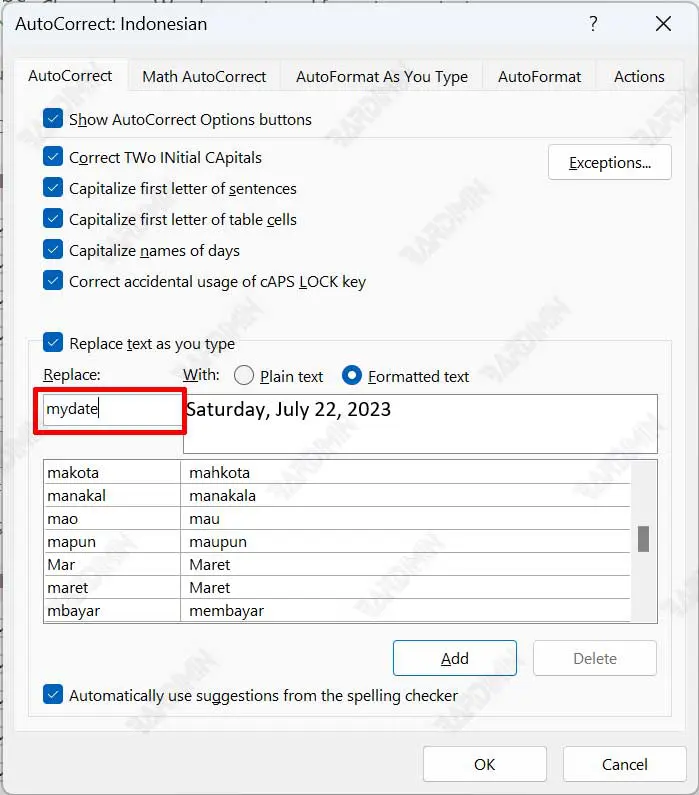Toggle Capitalize first letter of table cells

53,219
